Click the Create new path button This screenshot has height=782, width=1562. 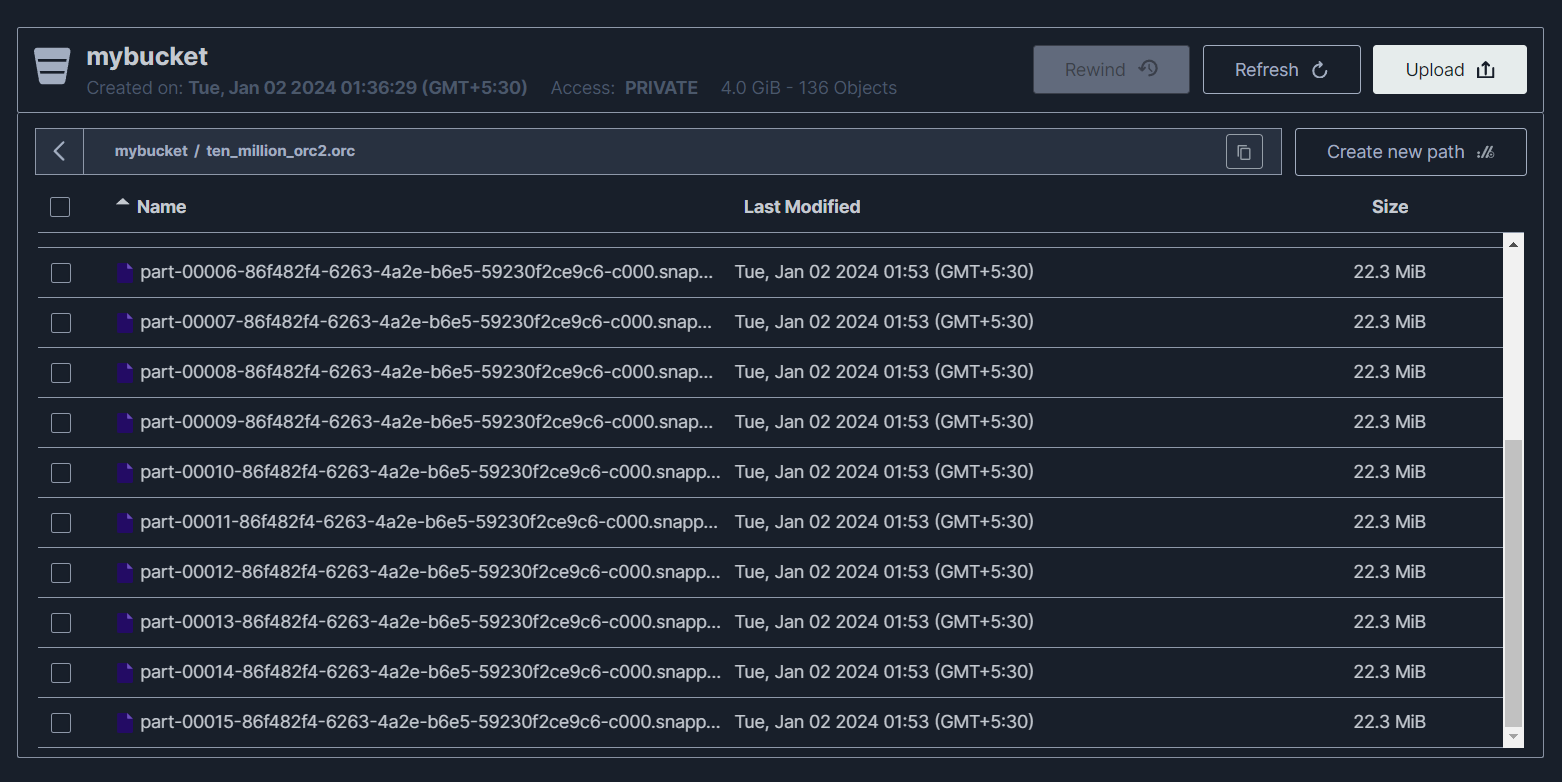pos(1410,152)
